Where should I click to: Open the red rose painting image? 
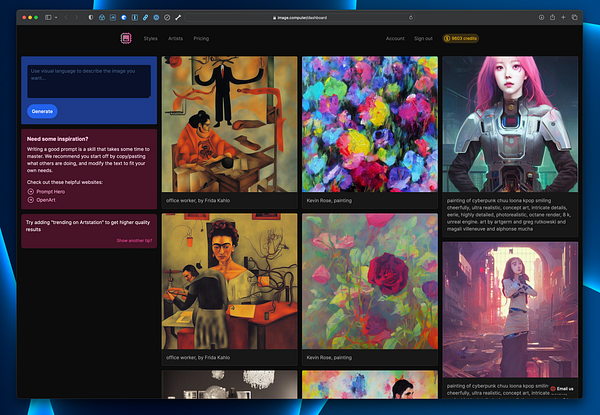point(370,281)
